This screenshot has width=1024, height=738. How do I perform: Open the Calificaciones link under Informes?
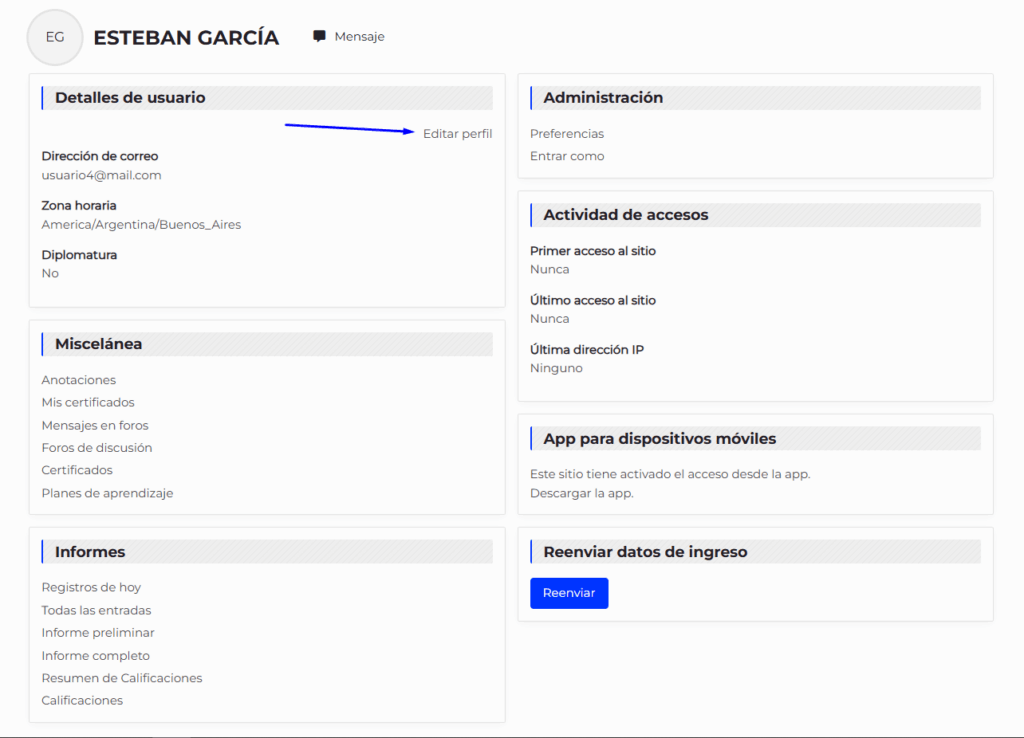(82, 701)
